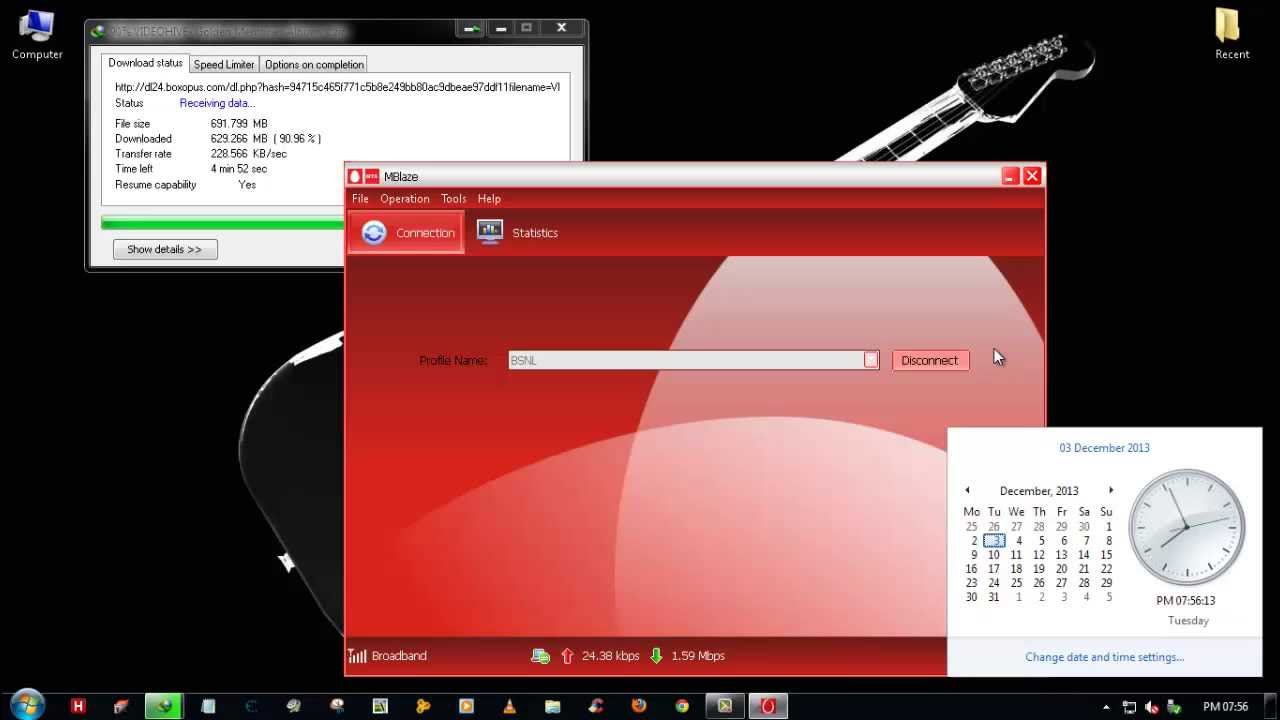
Task: Click the download URL text in IDM window
Action: tap(337, 87)
